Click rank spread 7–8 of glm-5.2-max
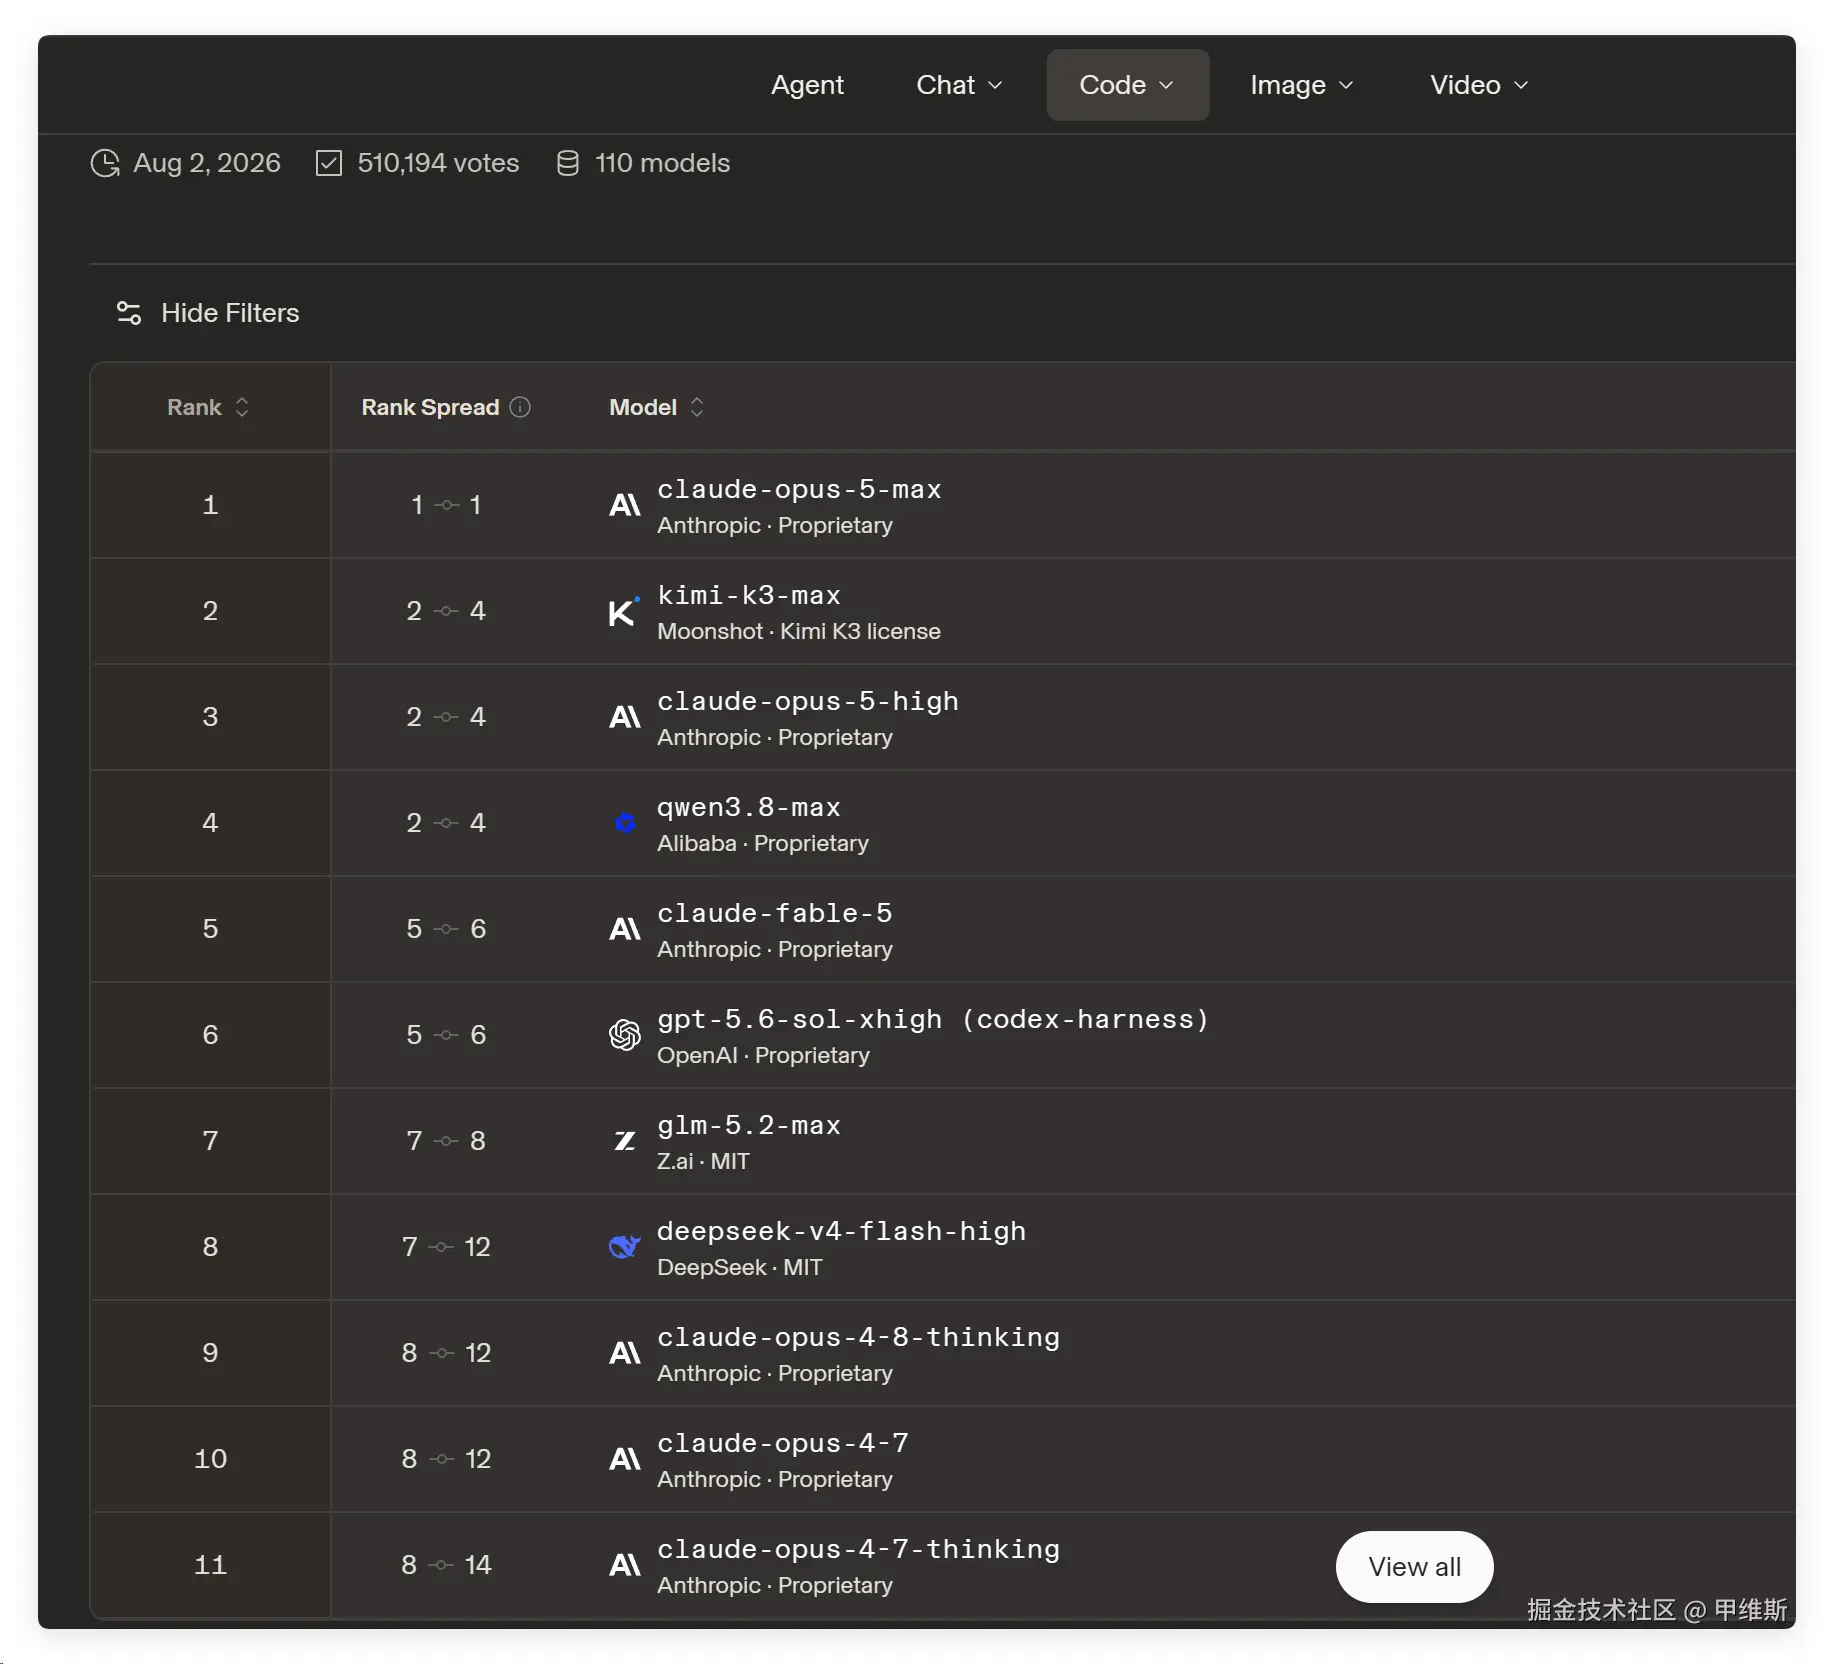 point(446,1141)
